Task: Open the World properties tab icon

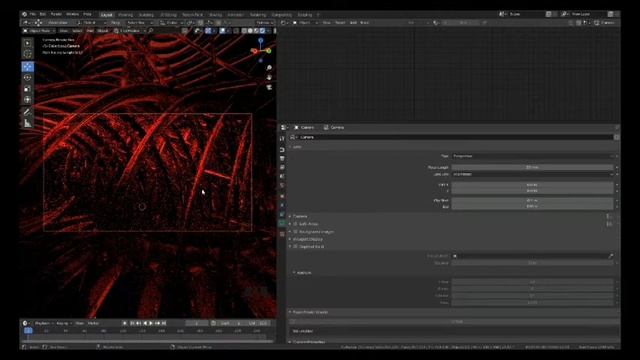Action: point(282,186)
